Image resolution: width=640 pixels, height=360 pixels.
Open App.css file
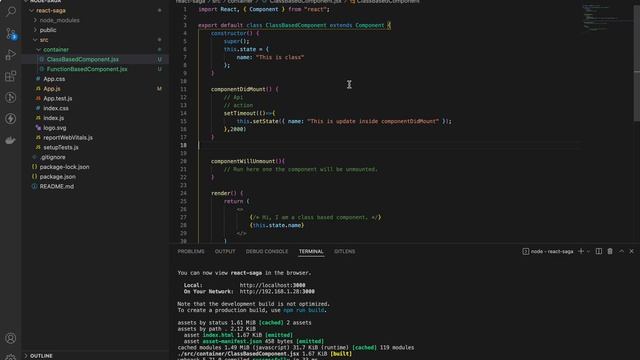54,79
